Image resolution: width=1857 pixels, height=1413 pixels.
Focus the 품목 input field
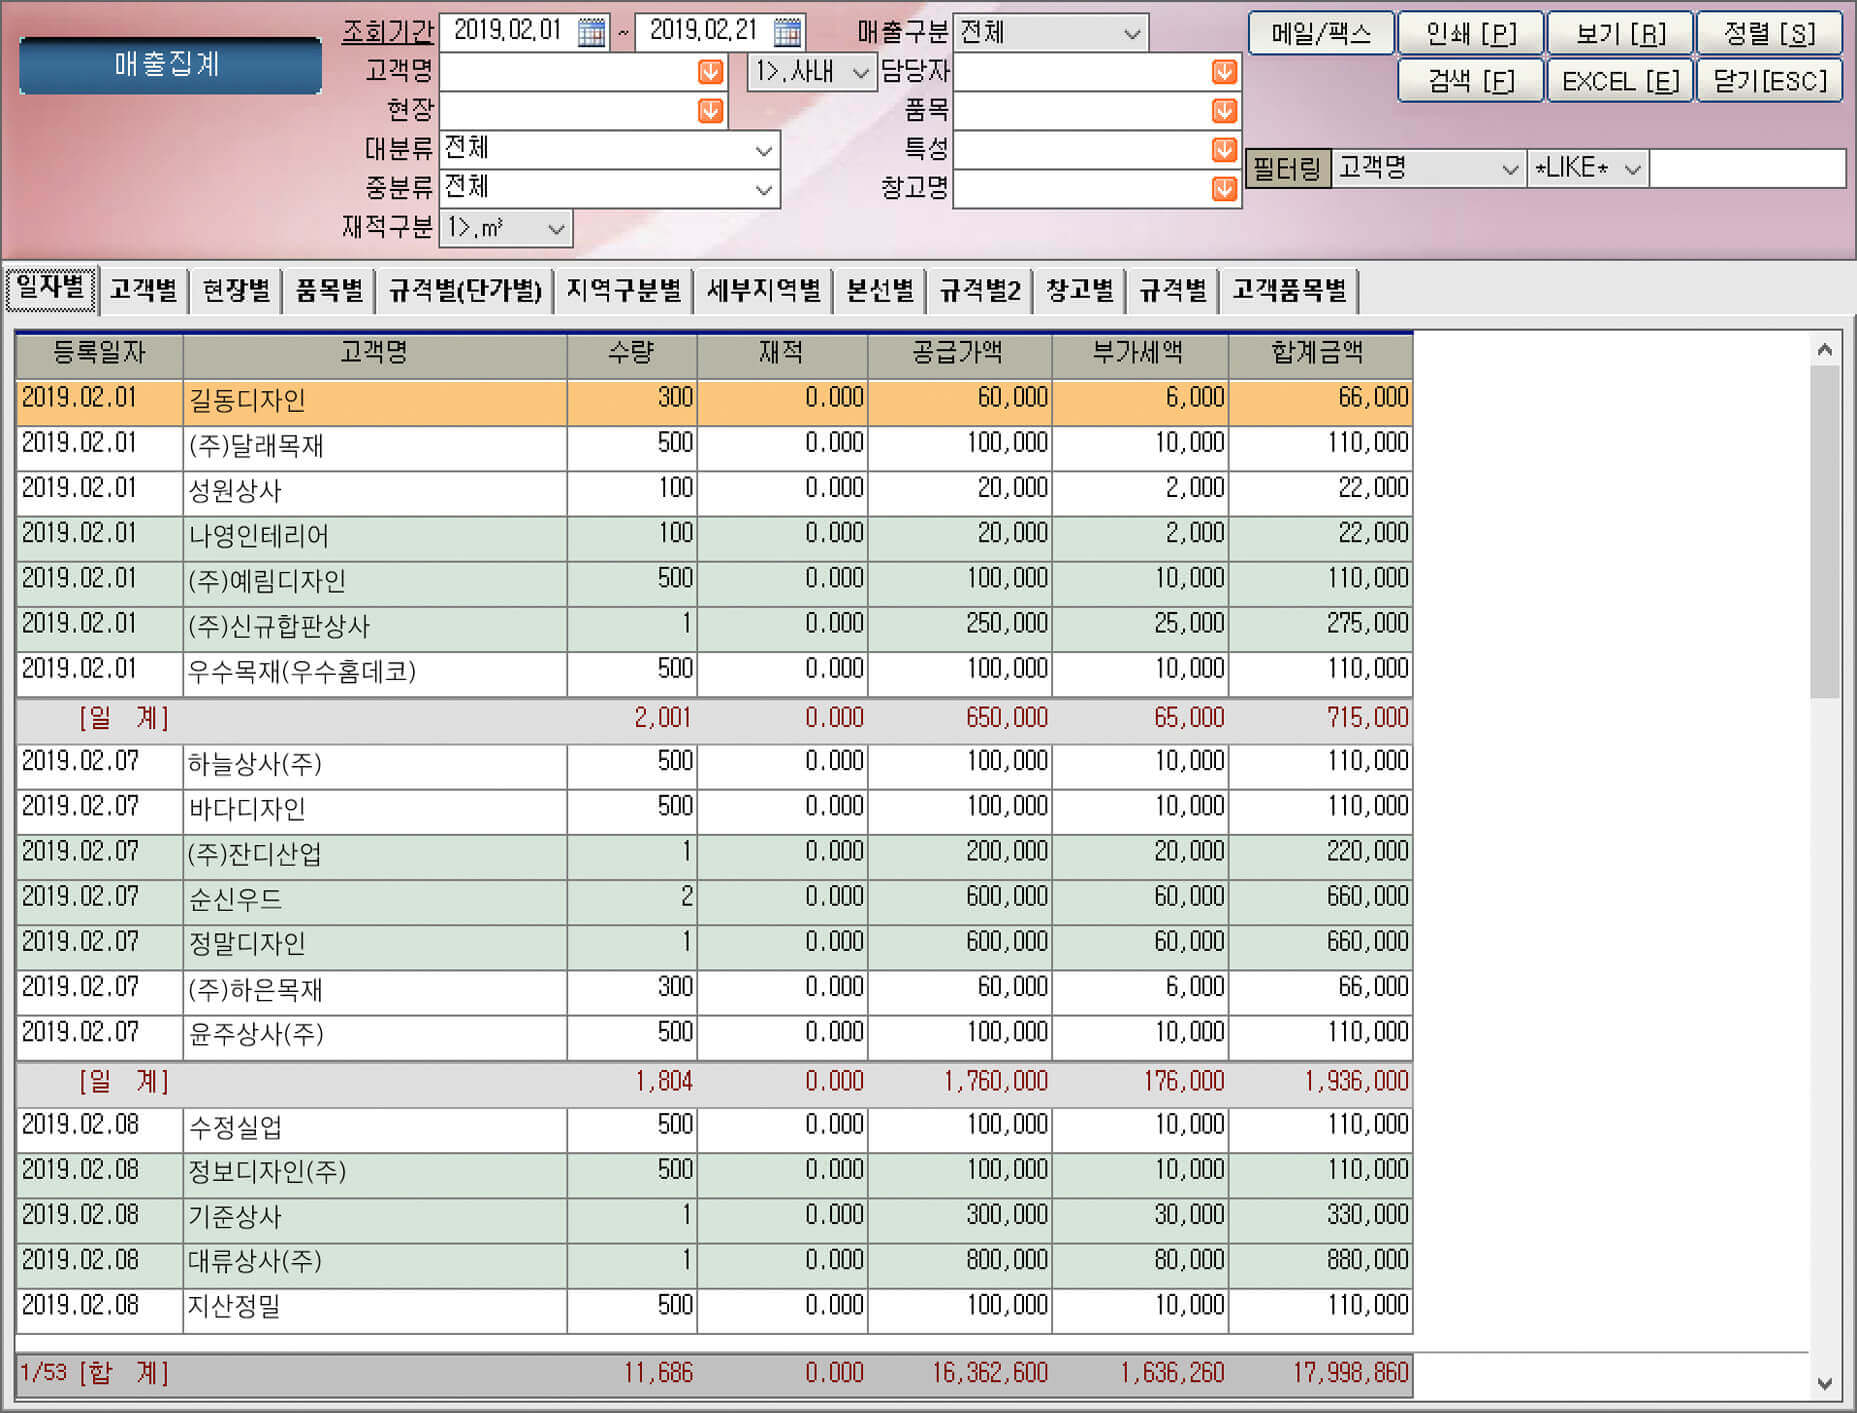coord(1082,111)
